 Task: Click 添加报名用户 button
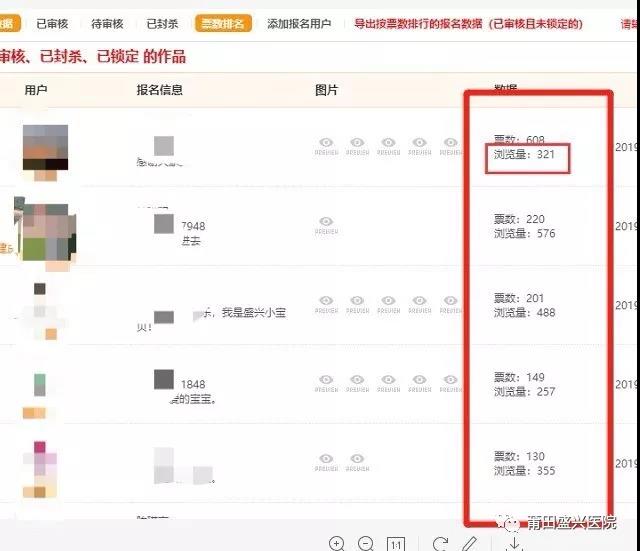click(x=298, y=23)
